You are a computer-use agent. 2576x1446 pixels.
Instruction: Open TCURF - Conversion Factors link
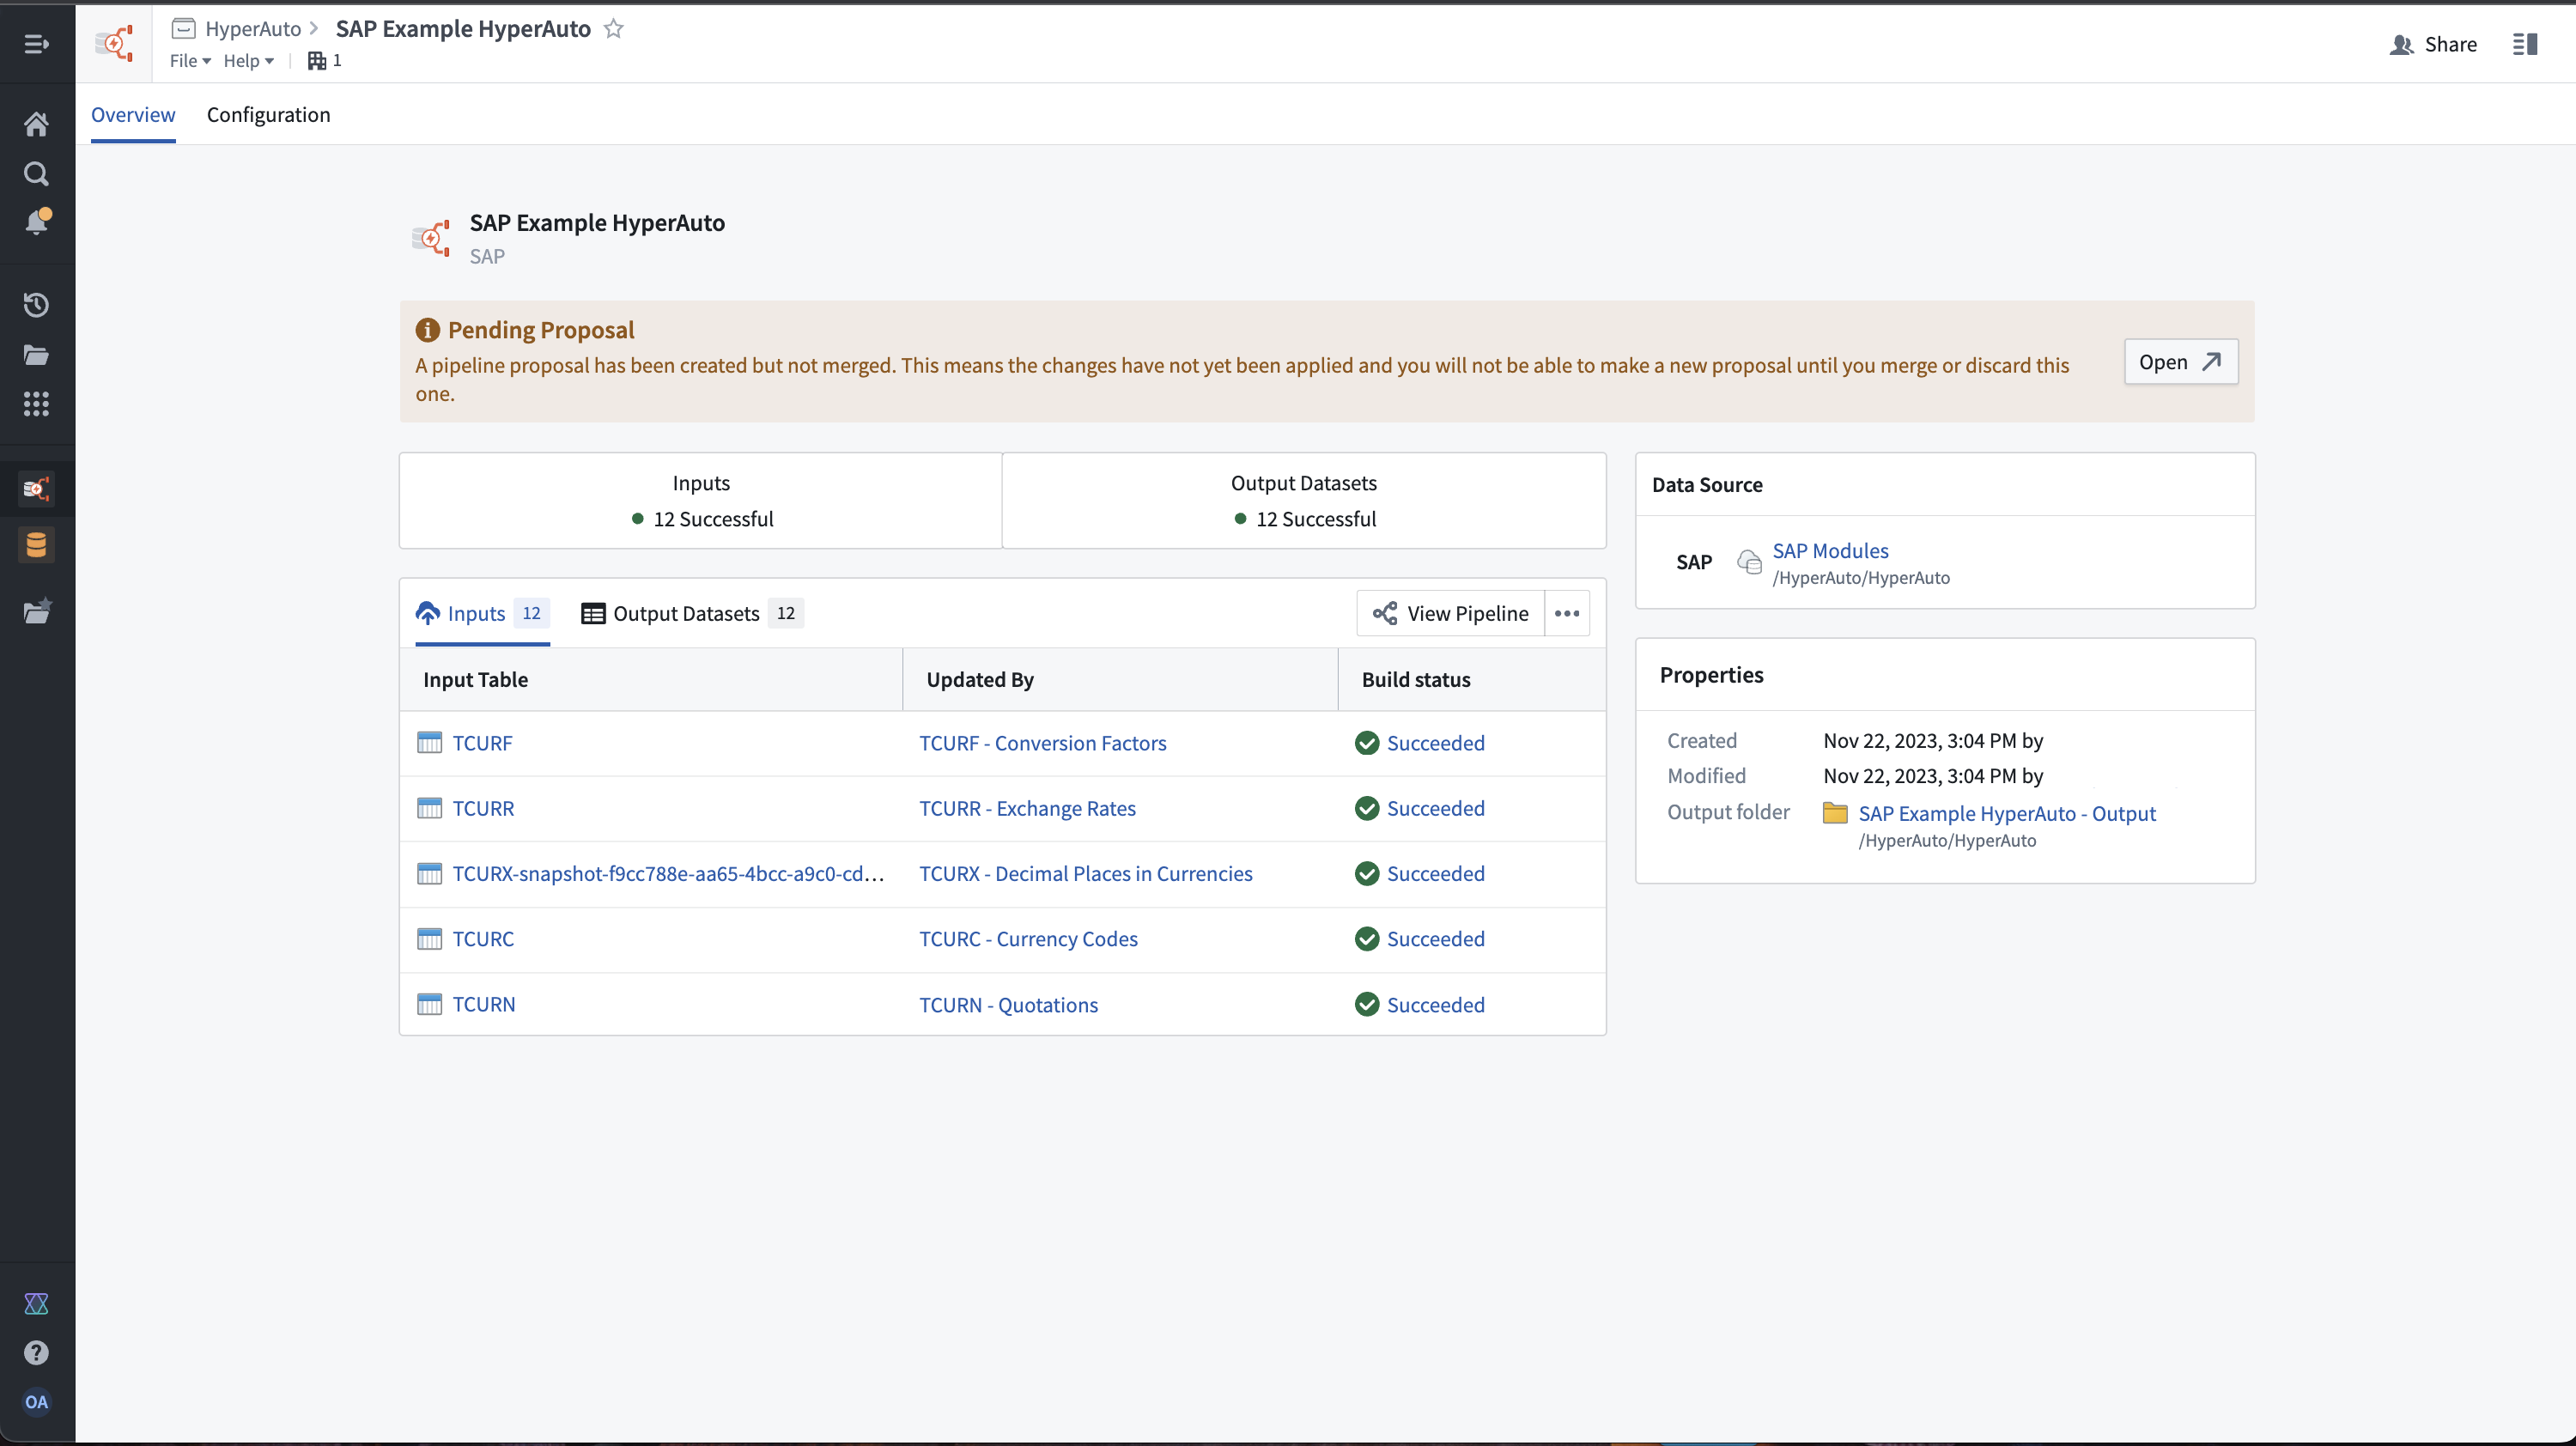(1042, 743)
